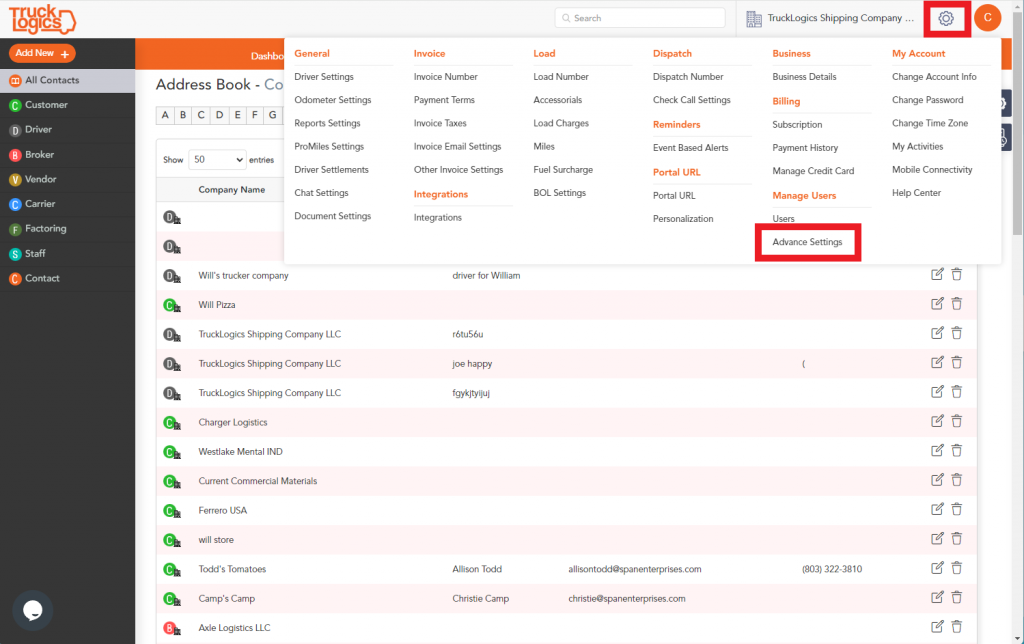Open Business Details
Viewport: 1024px width, 644px height.
pos(804,77)
